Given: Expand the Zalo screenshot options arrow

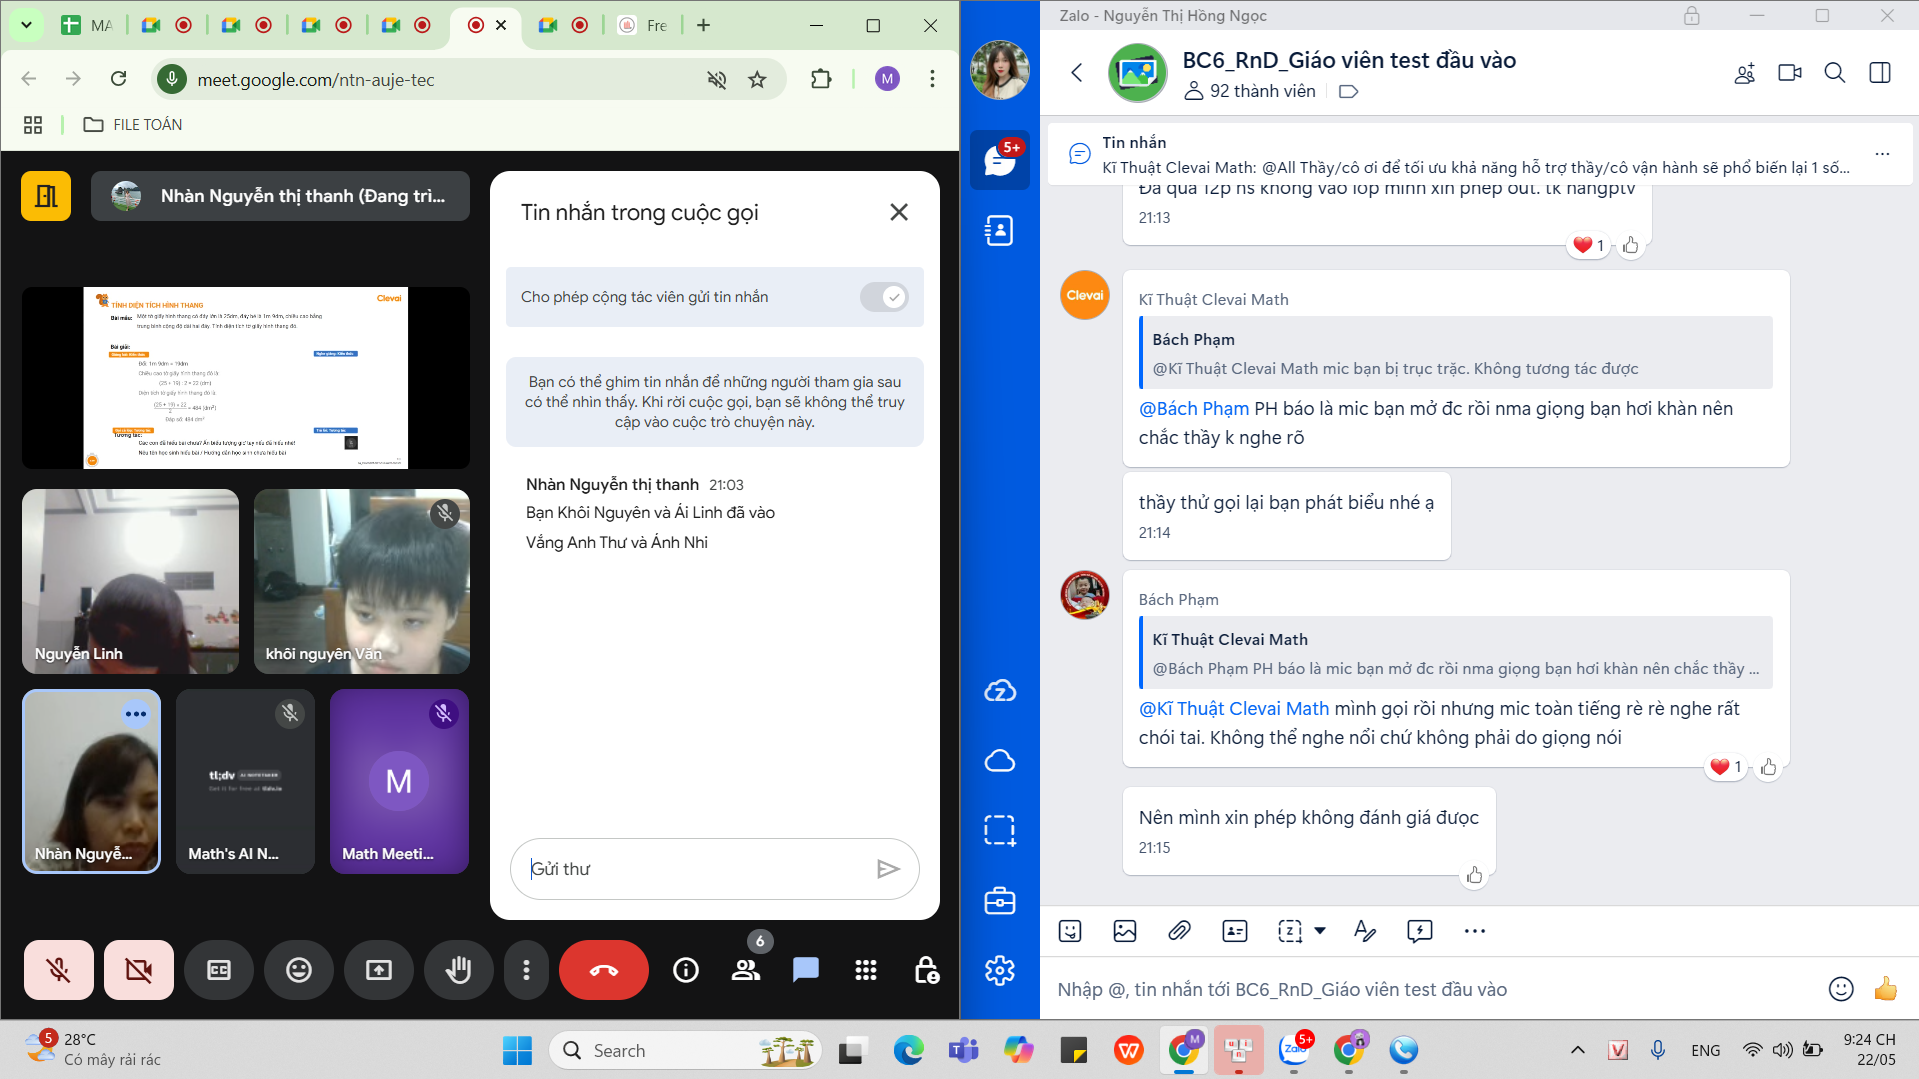Looking at the screenshot, I should [x=1320, y=931].
